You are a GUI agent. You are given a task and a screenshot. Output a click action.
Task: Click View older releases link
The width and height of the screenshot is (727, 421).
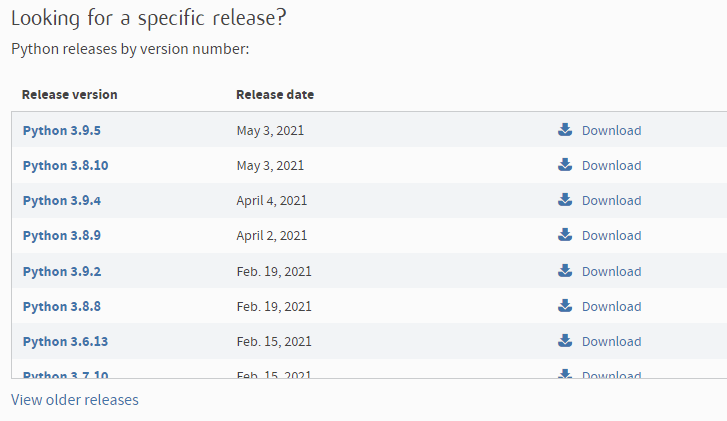(x=75, y=400)
